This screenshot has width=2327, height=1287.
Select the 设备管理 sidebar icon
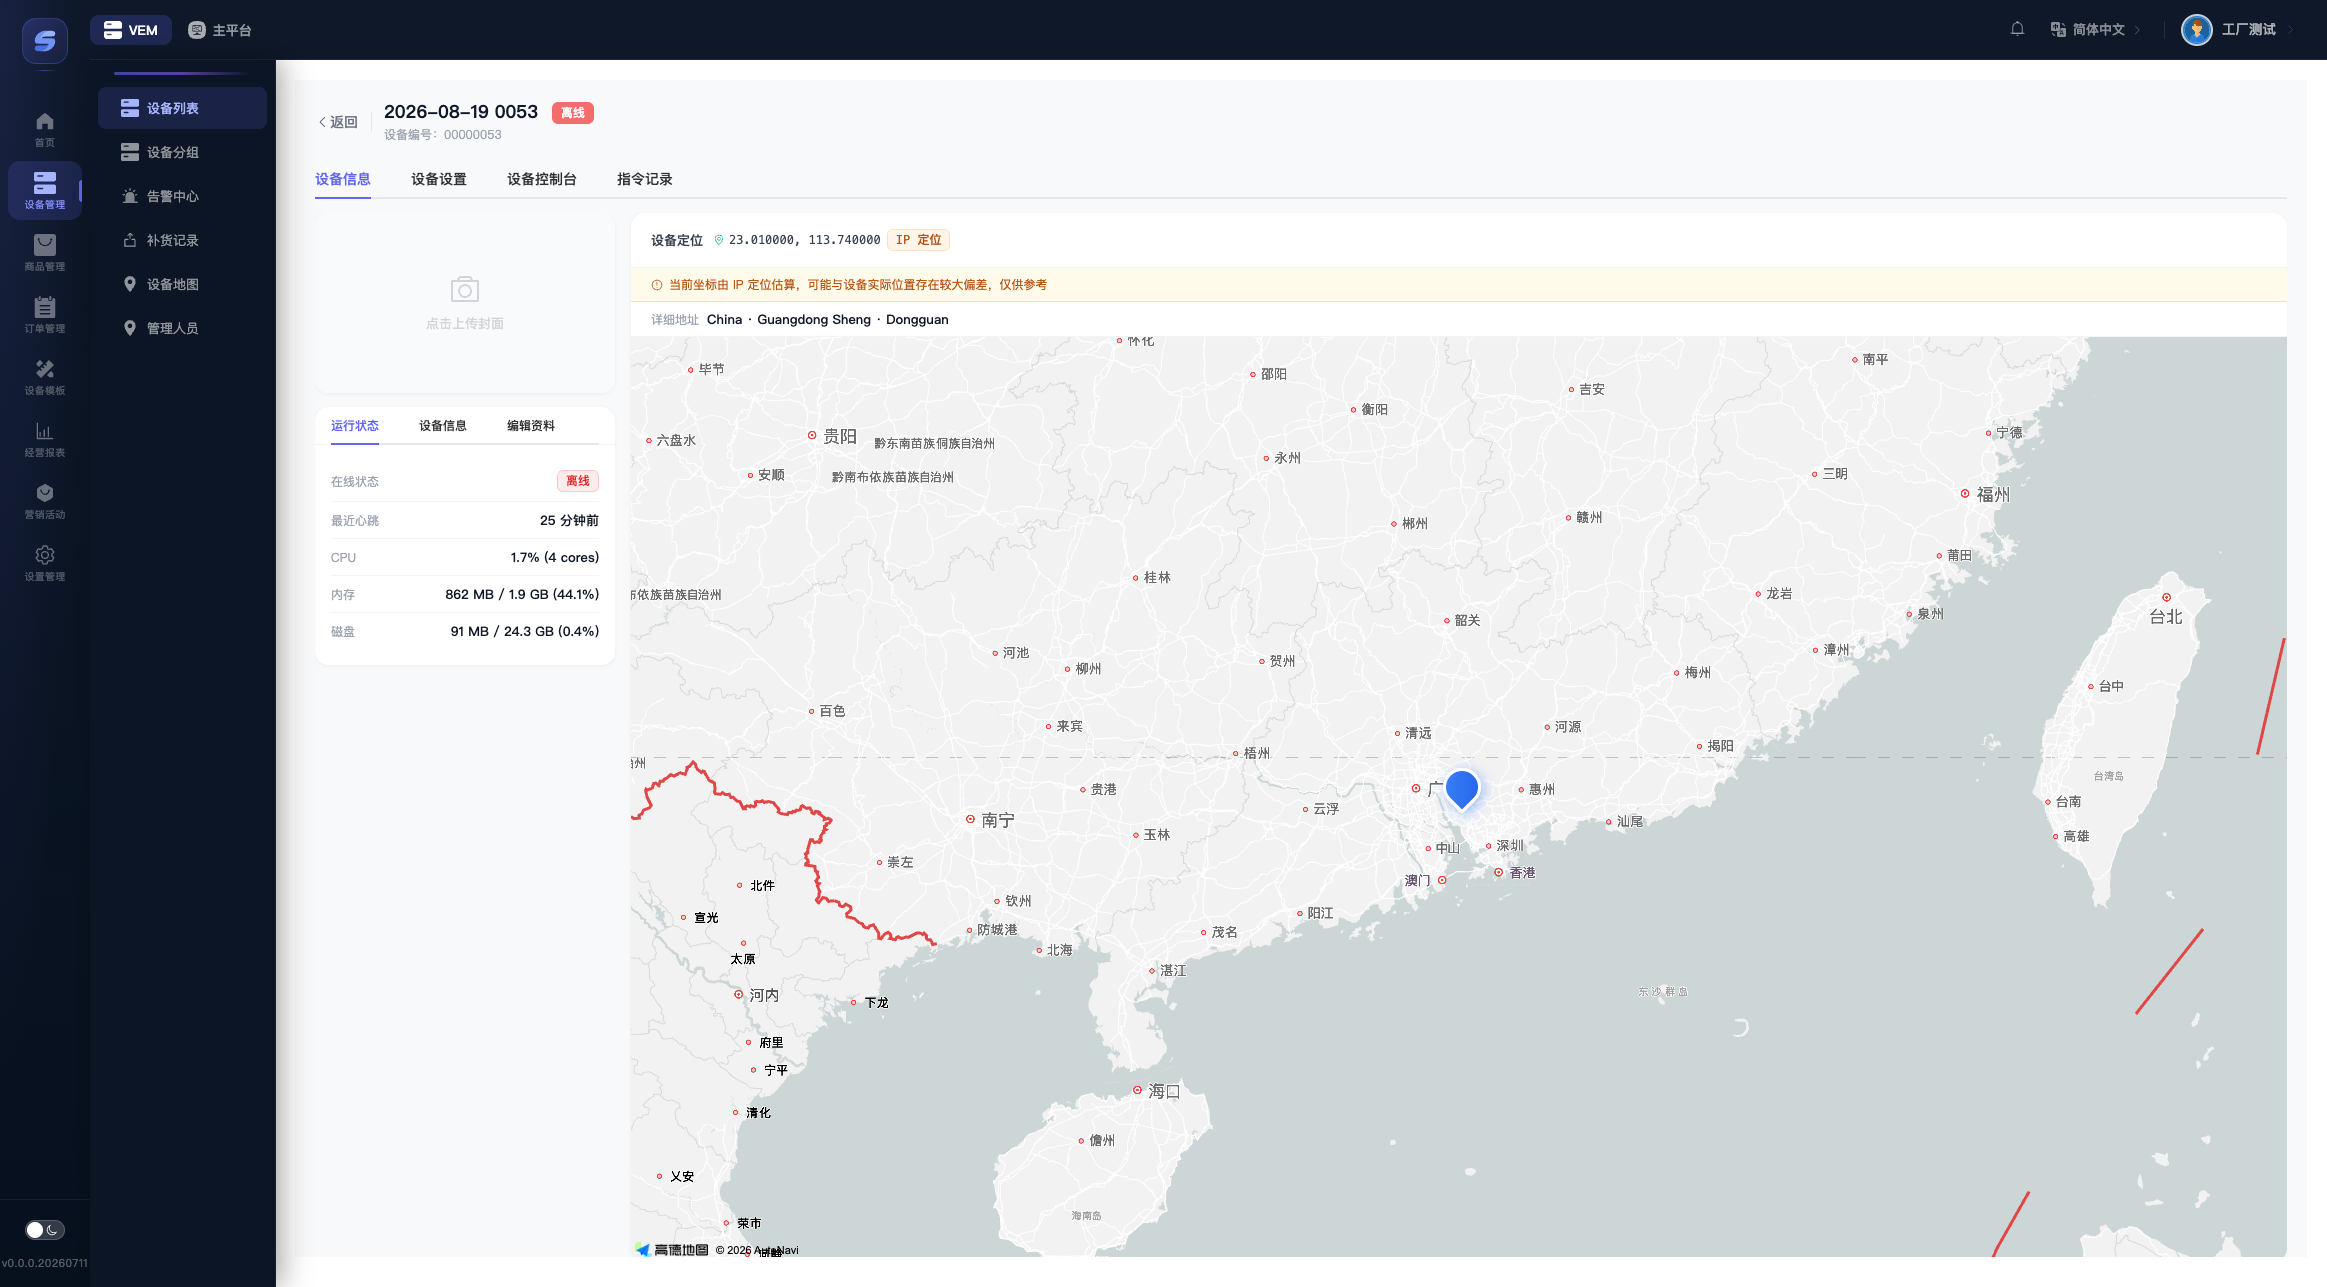point(45,190)
